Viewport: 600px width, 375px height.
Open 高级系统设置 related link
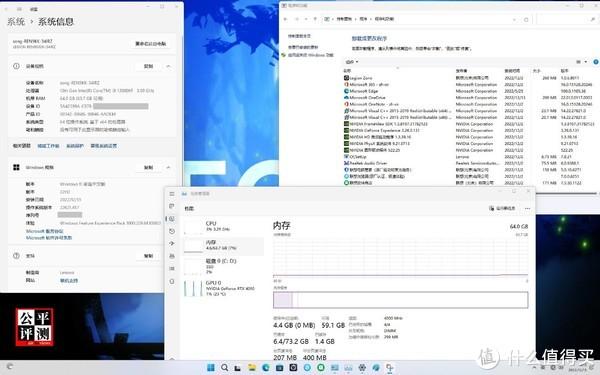[104, 146]
